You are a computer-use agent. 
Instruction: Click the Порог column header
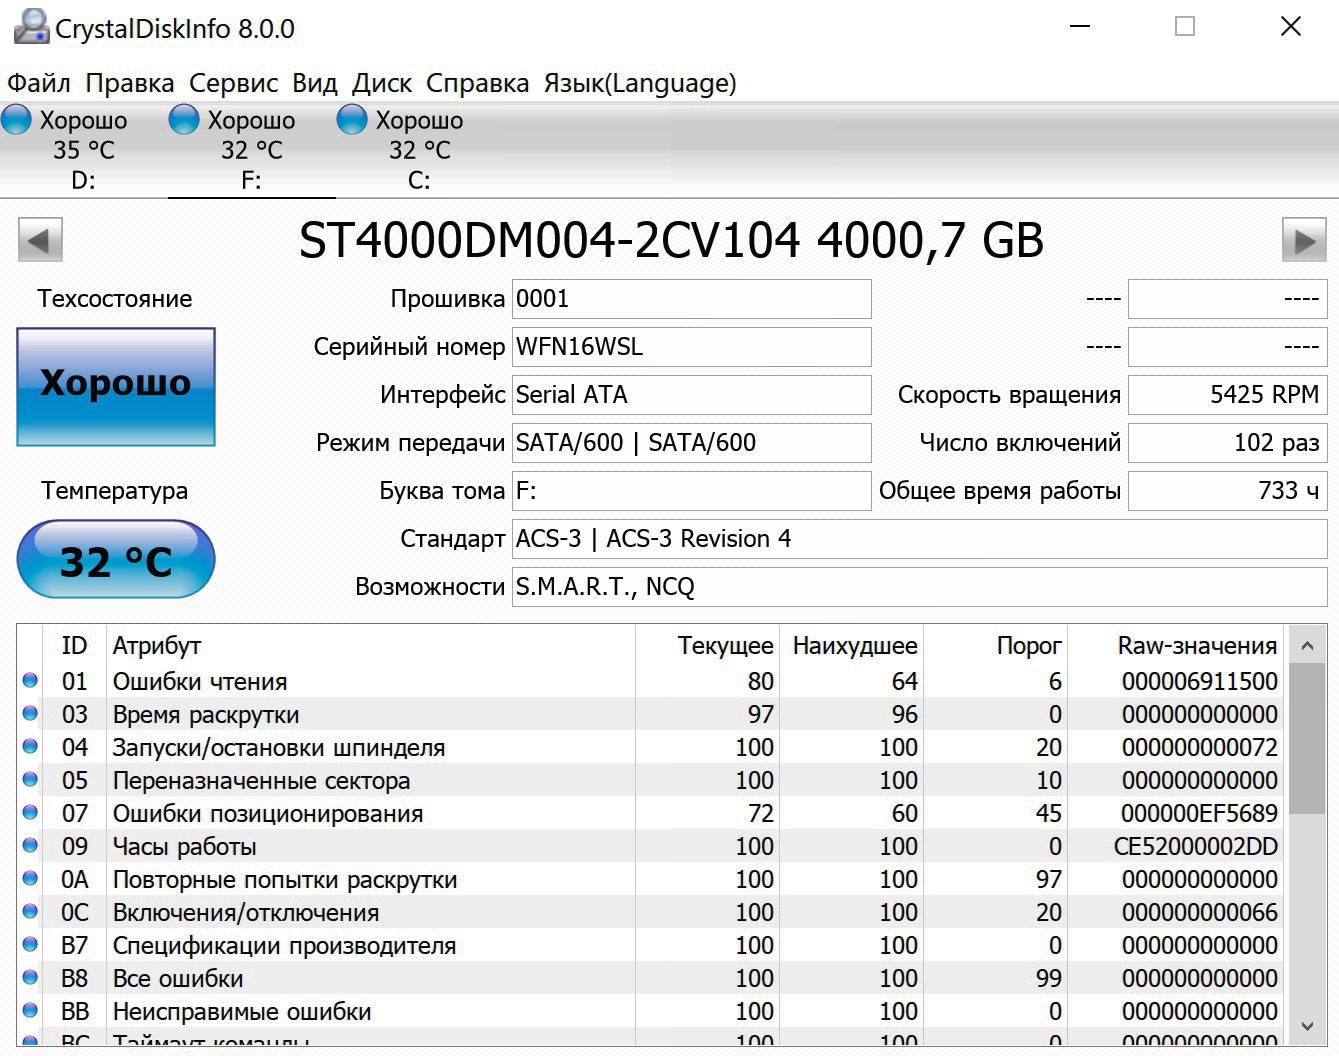point(995,646)
